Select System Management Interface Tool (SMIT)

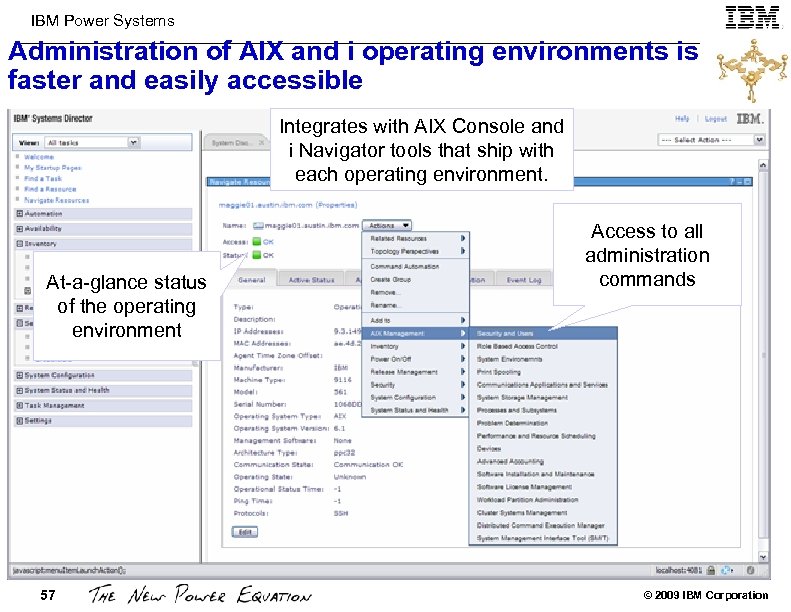tap(543, 538)
